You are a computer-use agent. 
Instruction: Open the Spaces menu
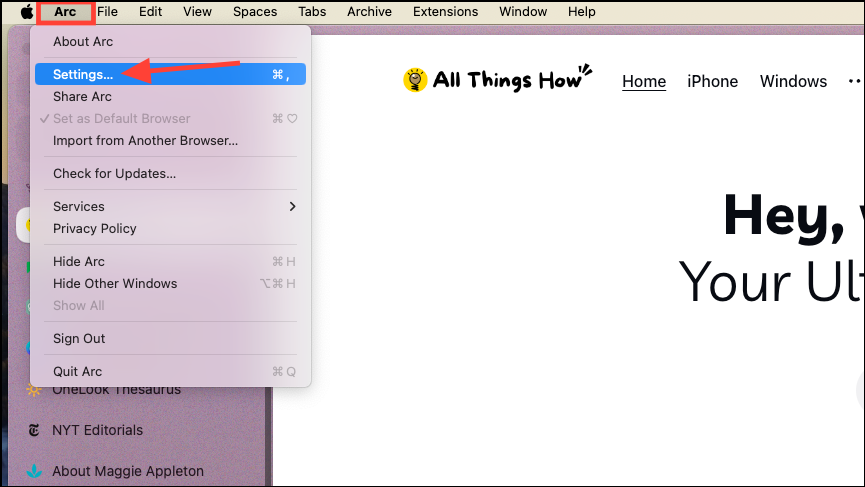click(255, 12)
